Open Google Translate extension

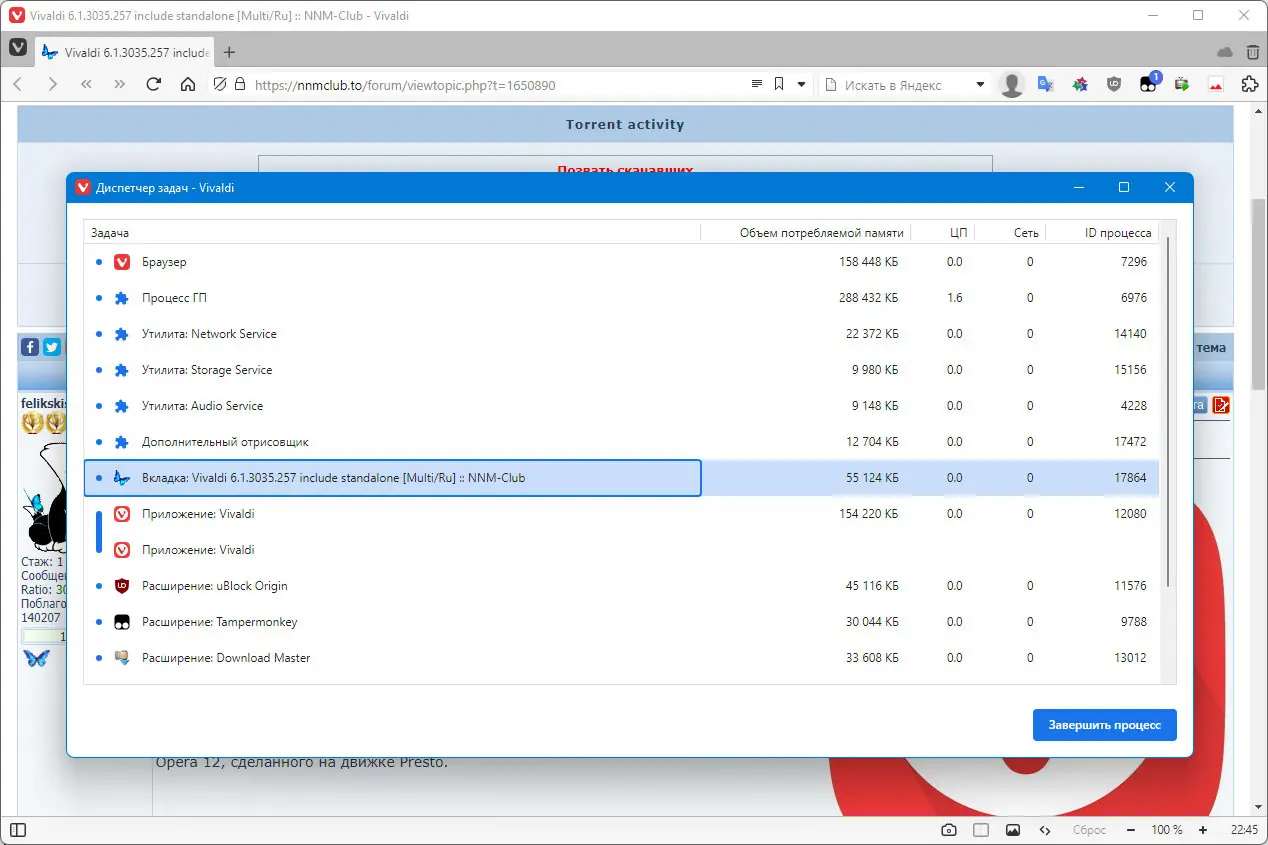coord(1046,85)
